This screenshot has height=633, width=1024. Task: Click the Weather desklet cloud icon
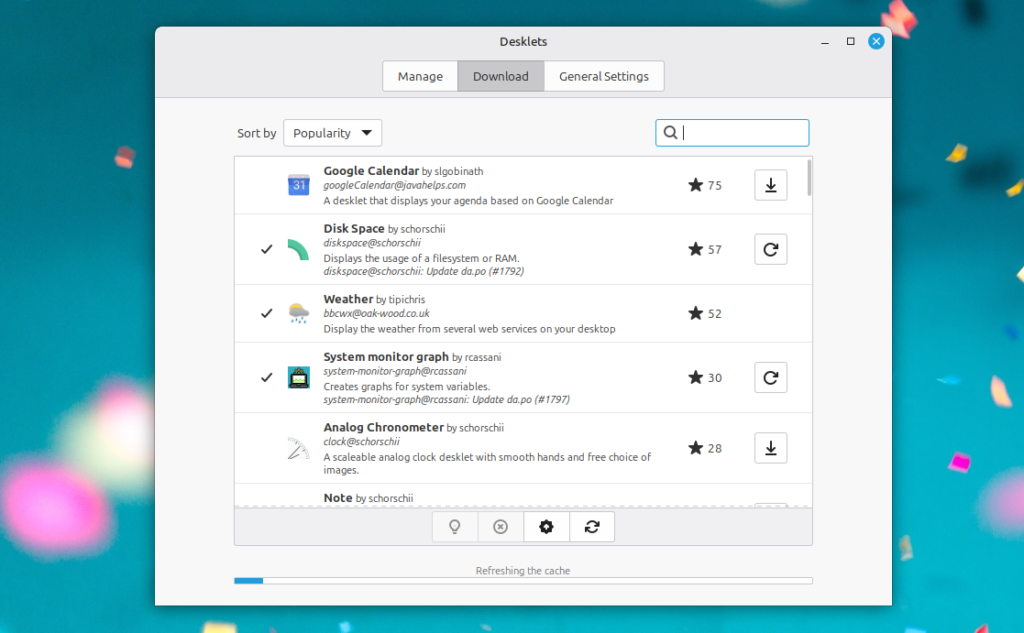click(299, 313)
